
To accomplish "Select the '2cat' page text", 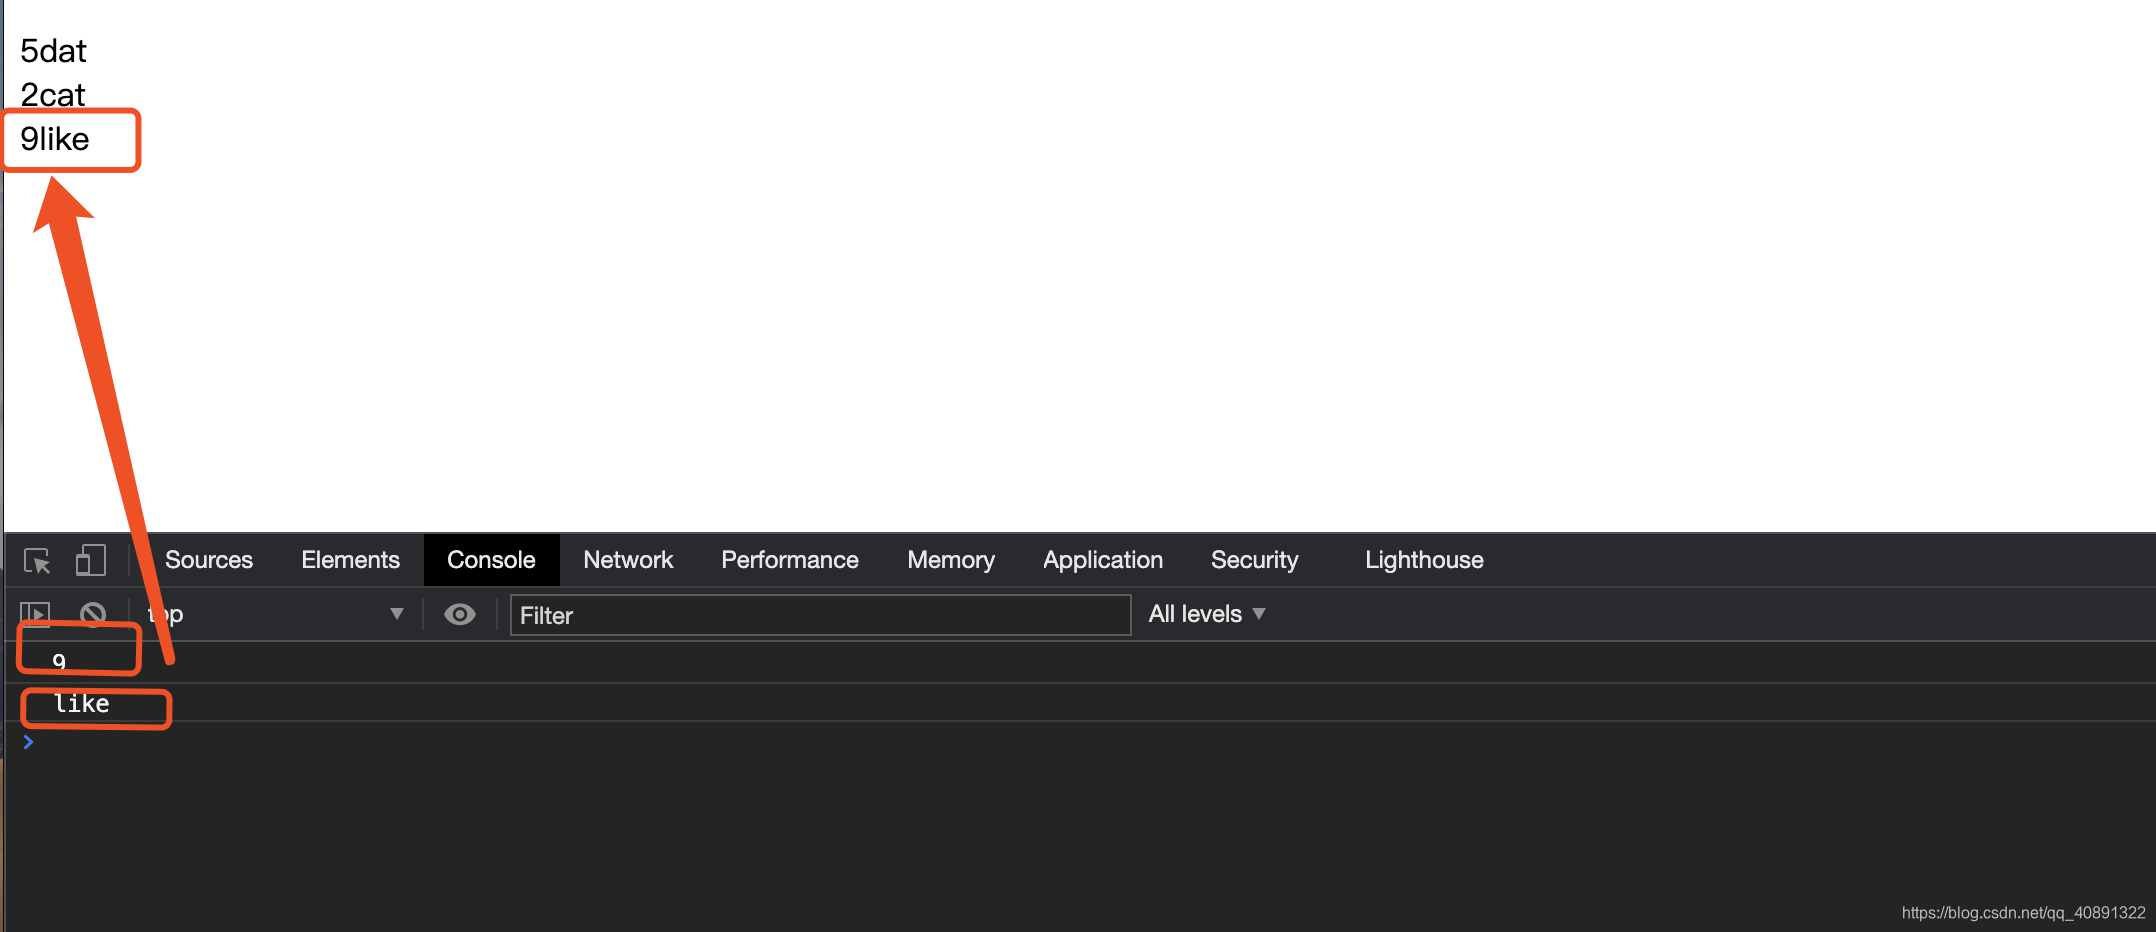I will pyautogui.click(x=53, y=95).
